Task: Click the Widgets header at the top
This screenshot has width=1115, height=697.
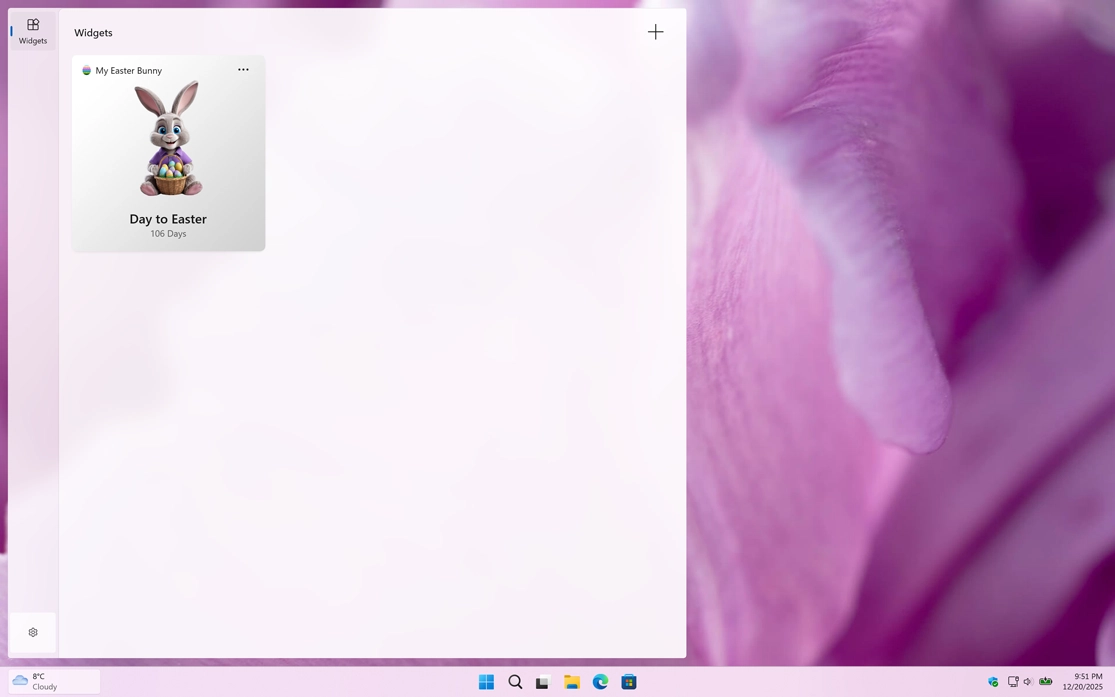Action: 93,32
